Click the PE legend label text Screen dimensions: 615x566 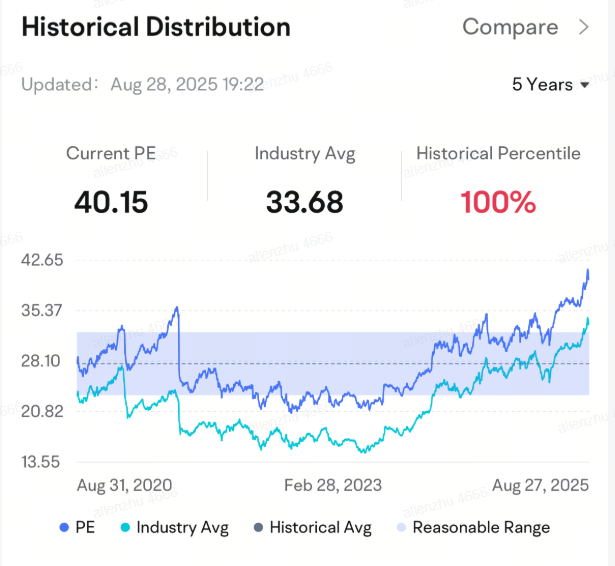click(85, 527)
